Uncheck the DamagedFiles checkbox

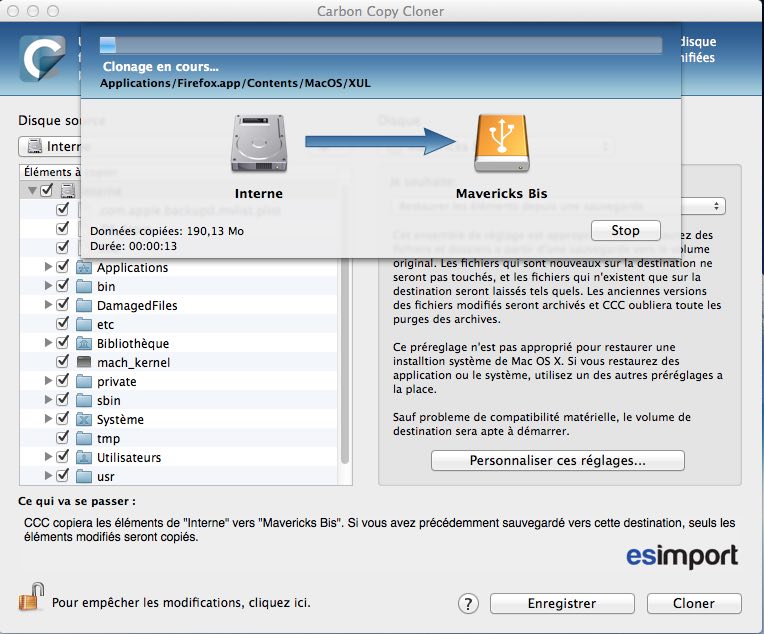(x=62, y=305)
